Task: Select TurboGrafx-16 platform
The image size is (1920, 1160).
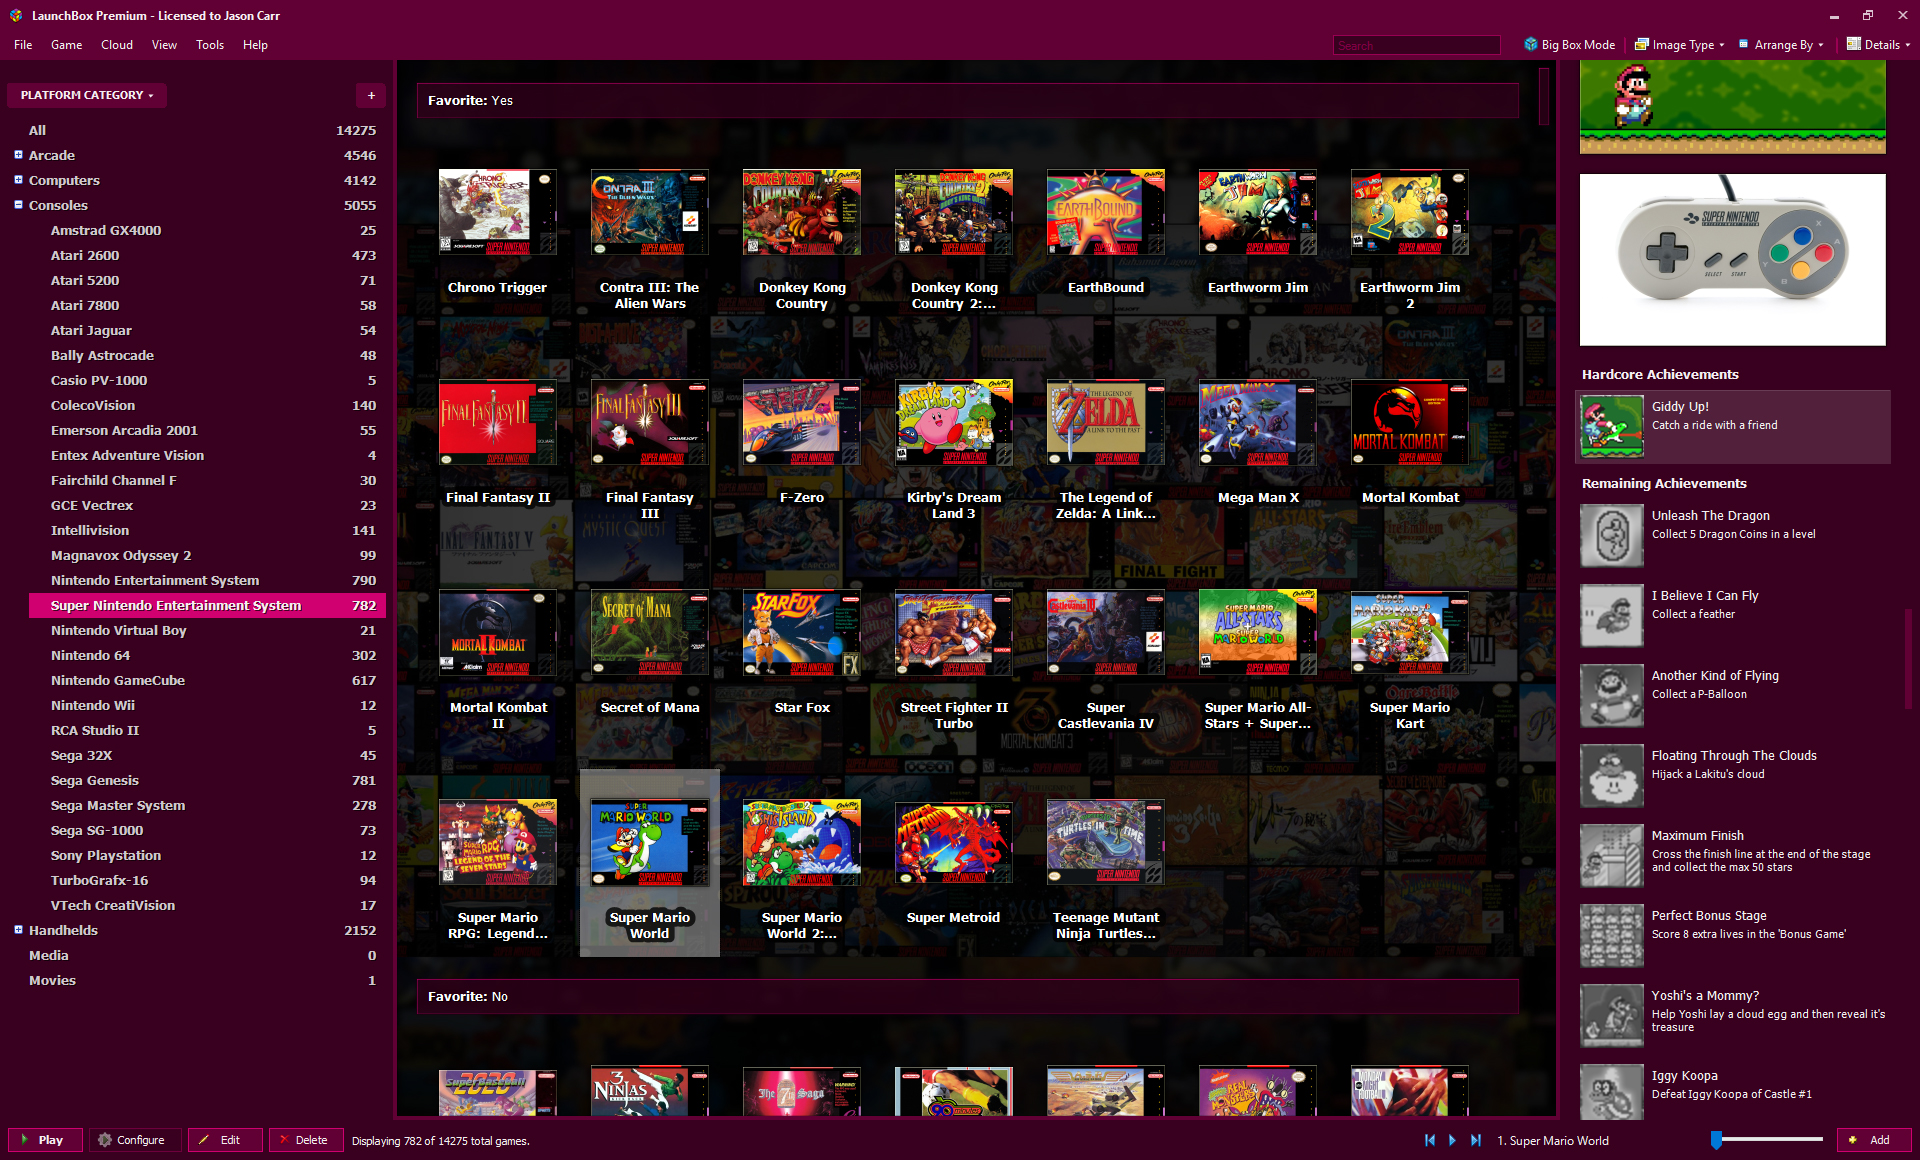Action: (206, 880)
